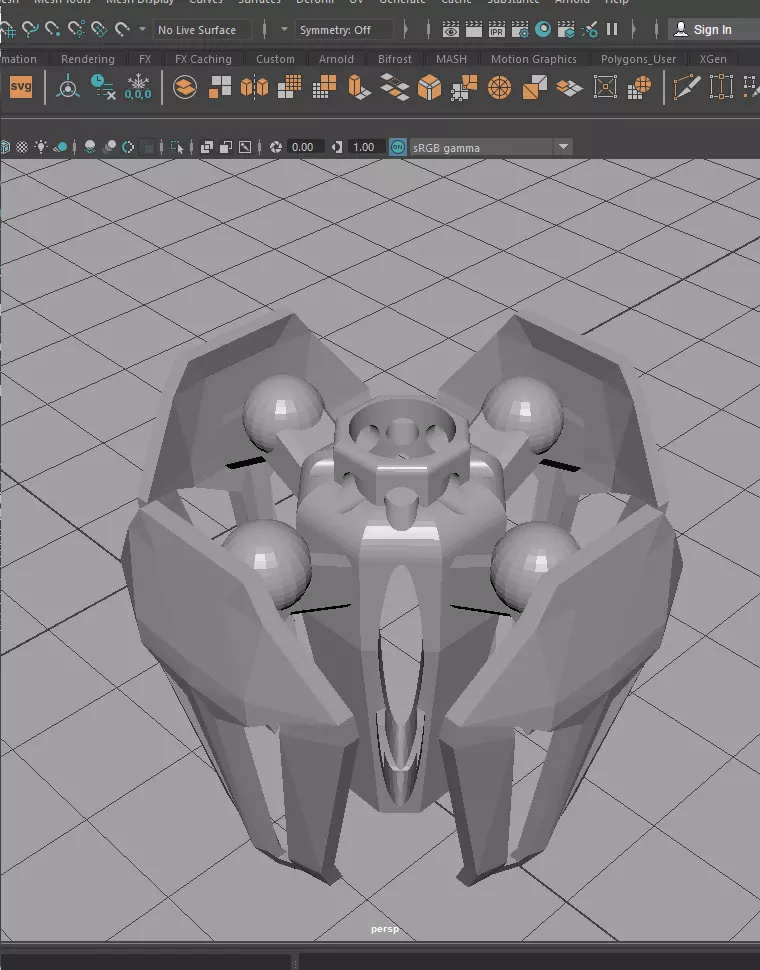
Task: Toggle Motion Blur viewport icon
Action: click(109, 147)
